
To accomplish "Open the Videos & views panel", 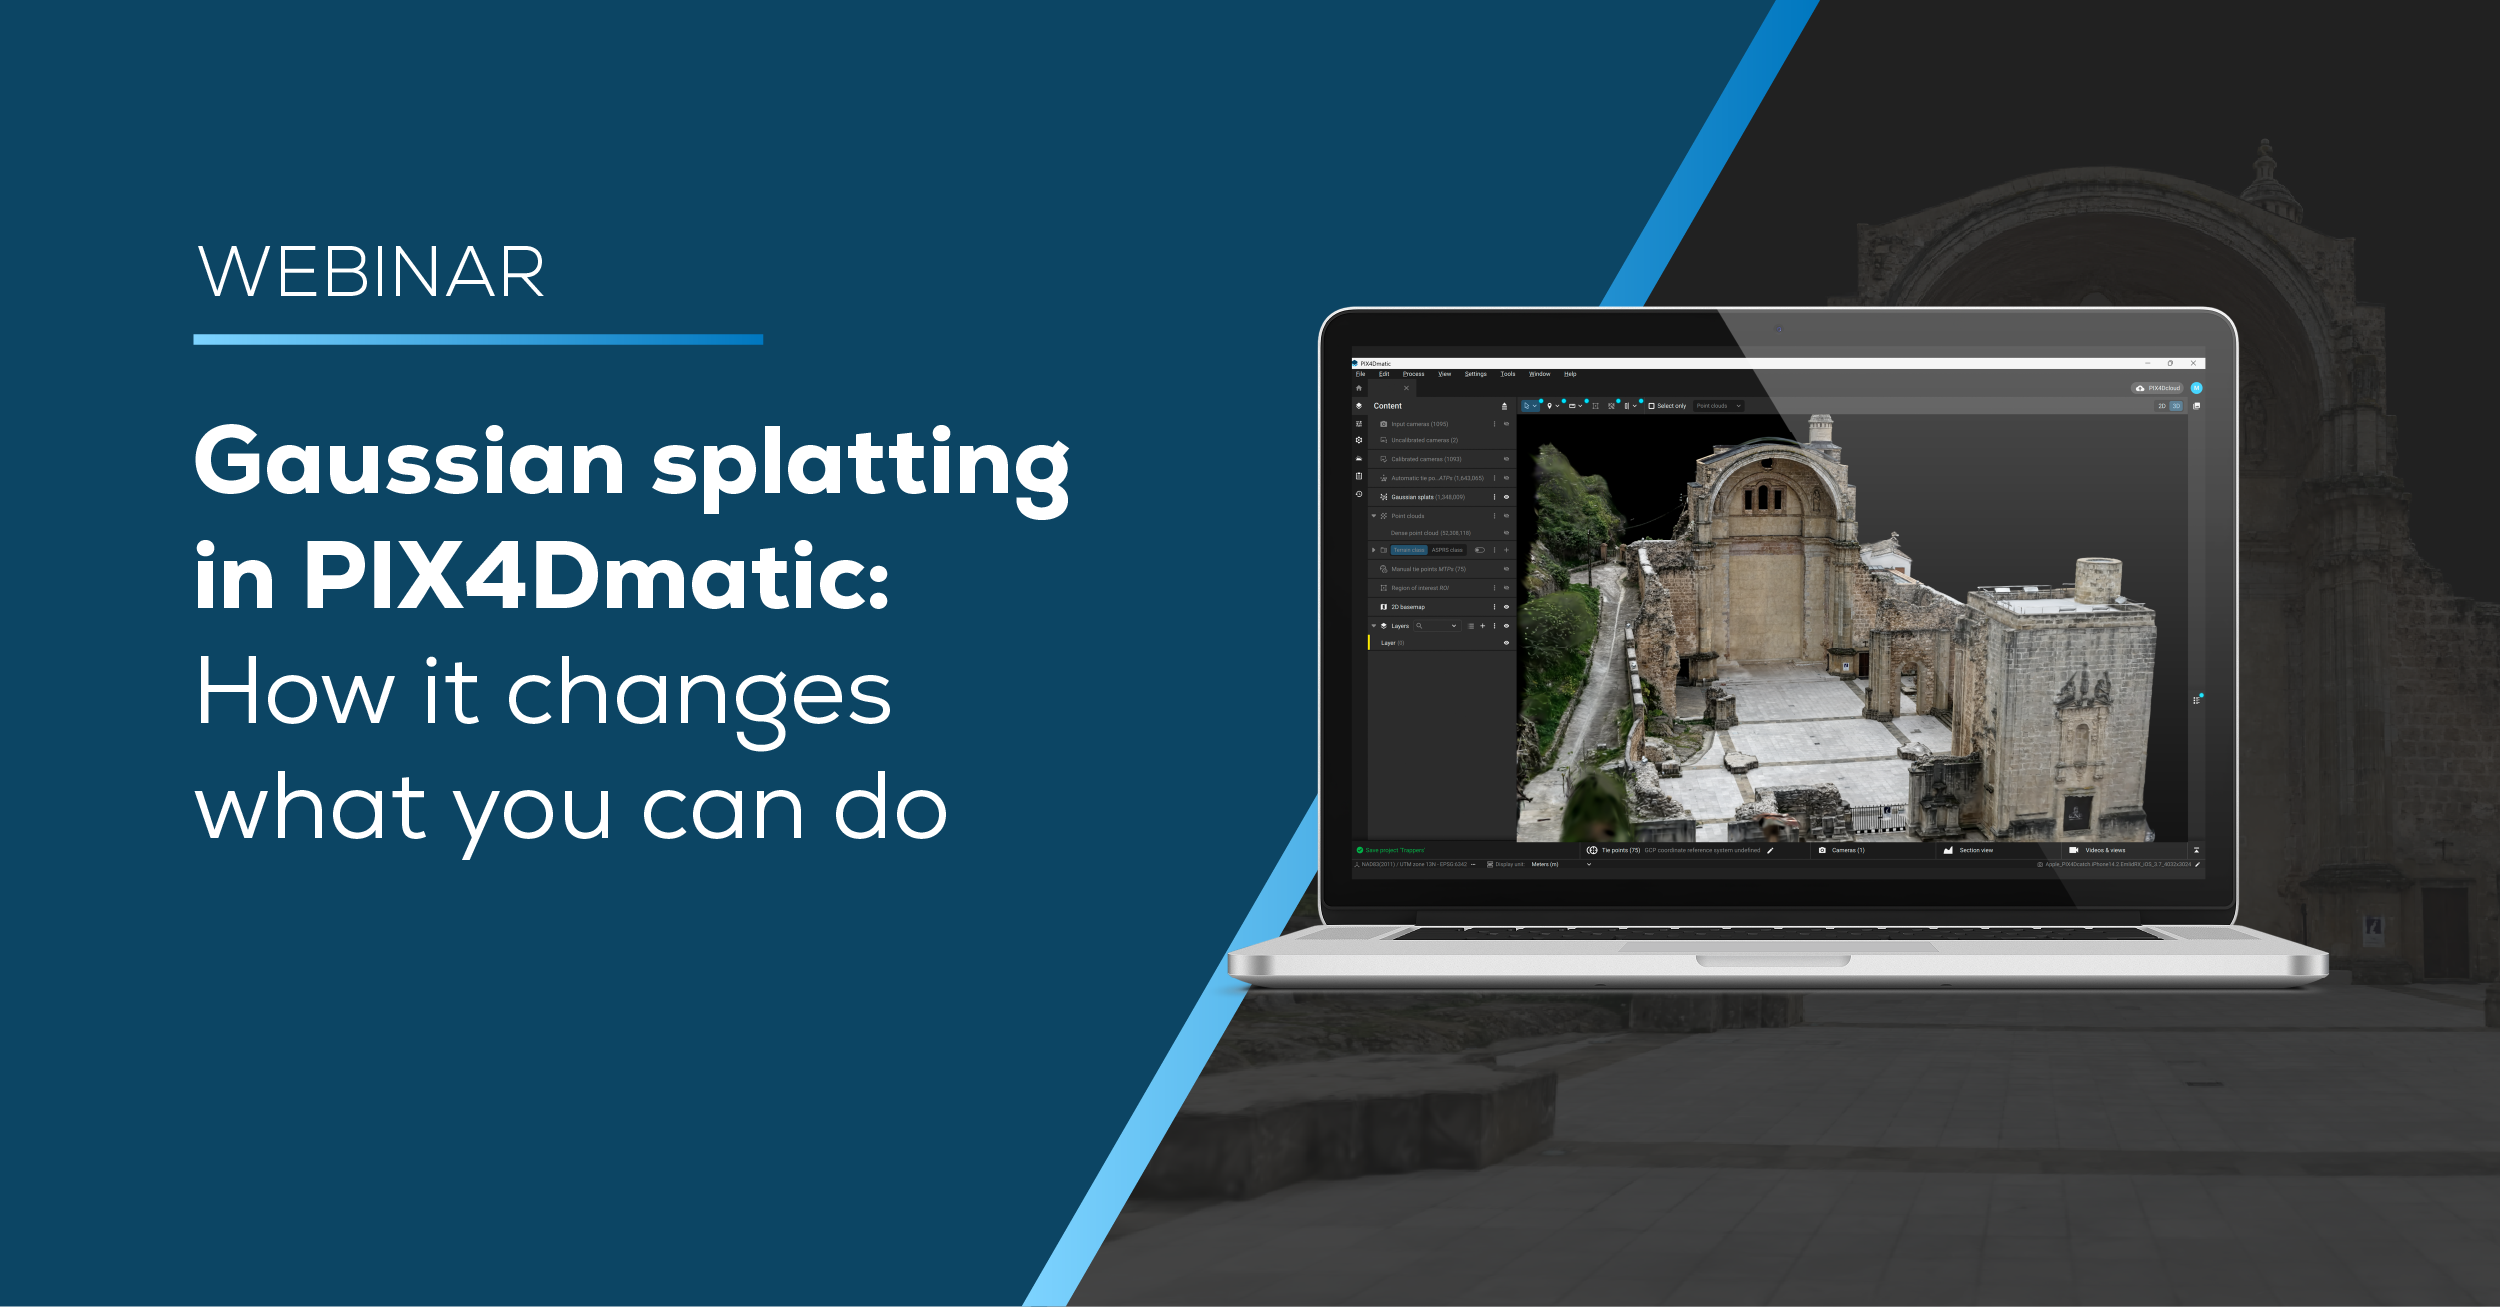I will click(2097, 850).
